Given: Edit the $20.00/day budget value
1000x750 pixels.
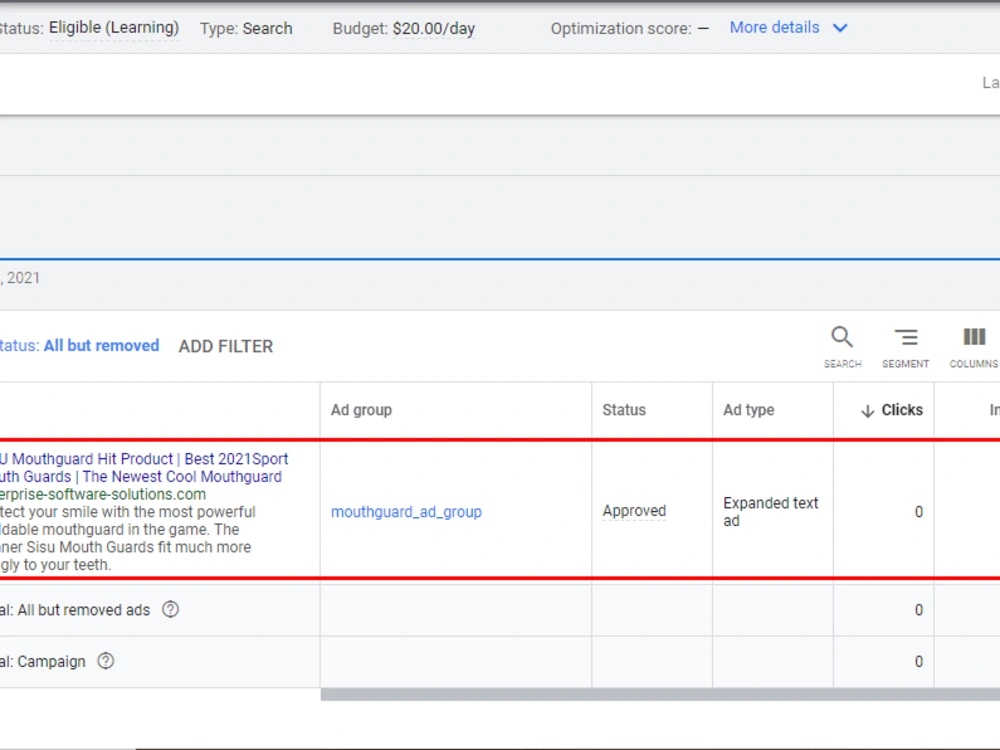Looking at the screenshot, I should (434, 29).
